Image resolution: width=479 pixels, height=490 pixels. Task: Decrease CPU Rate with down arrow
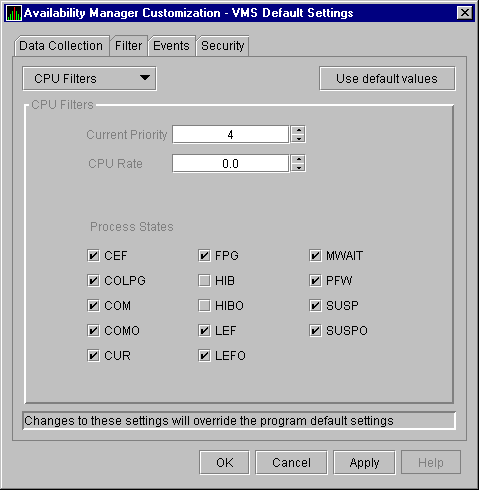click(x=298, y=168)
